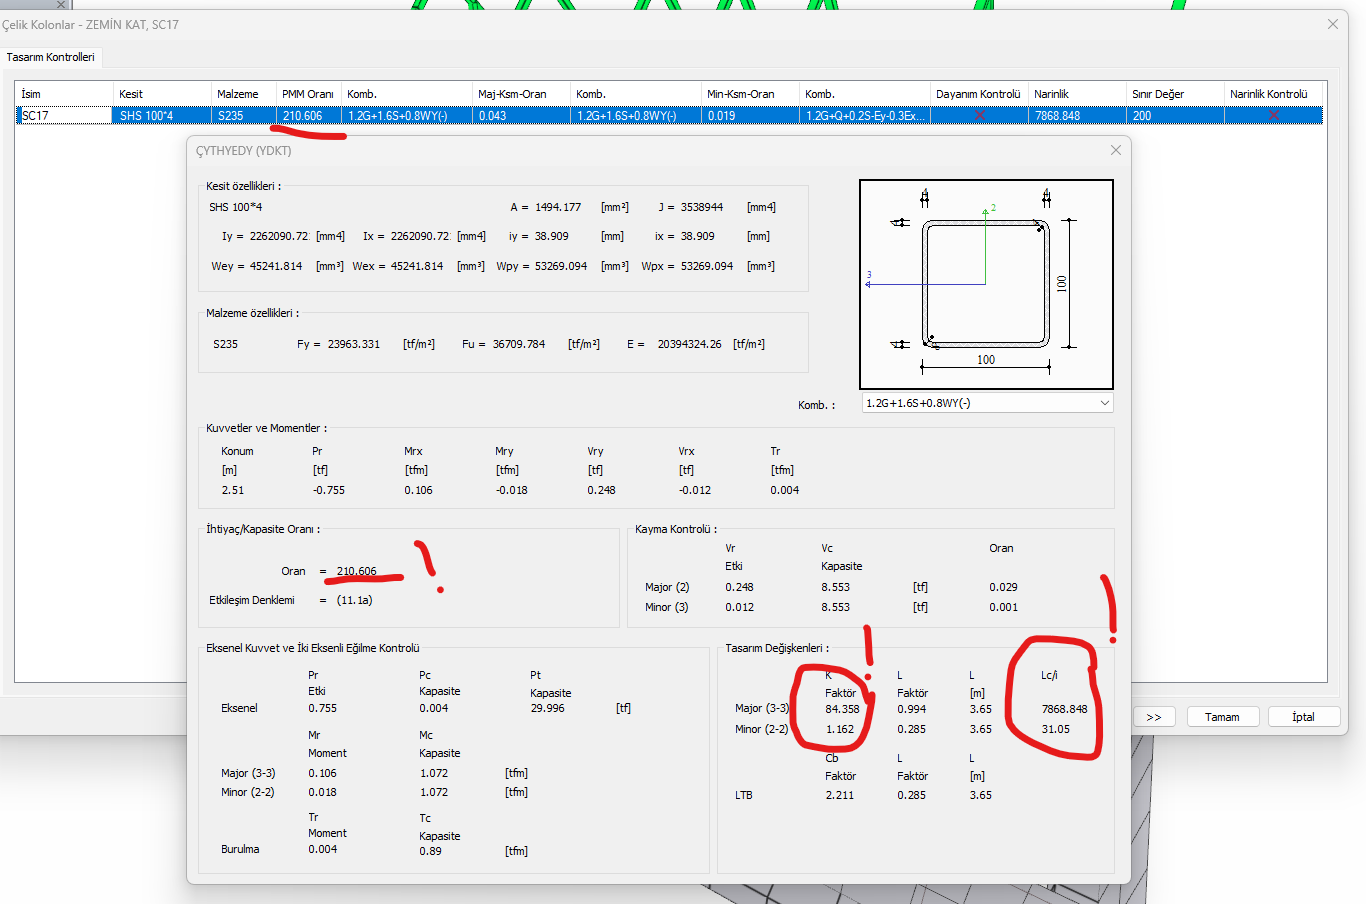
Task: Click the Narinlik Kontrolü column header
Action: pyautogui.click(x=1274, y=94)
